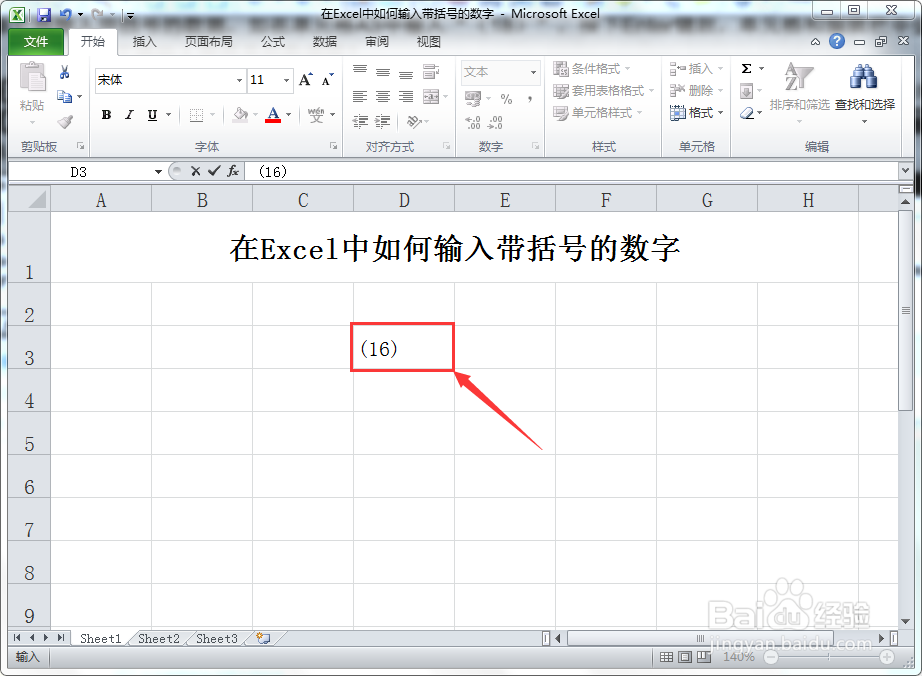The image size is (922, 676).
Task: Click the Save icon in quick access toolbar
Action: (x=44, y=15)
